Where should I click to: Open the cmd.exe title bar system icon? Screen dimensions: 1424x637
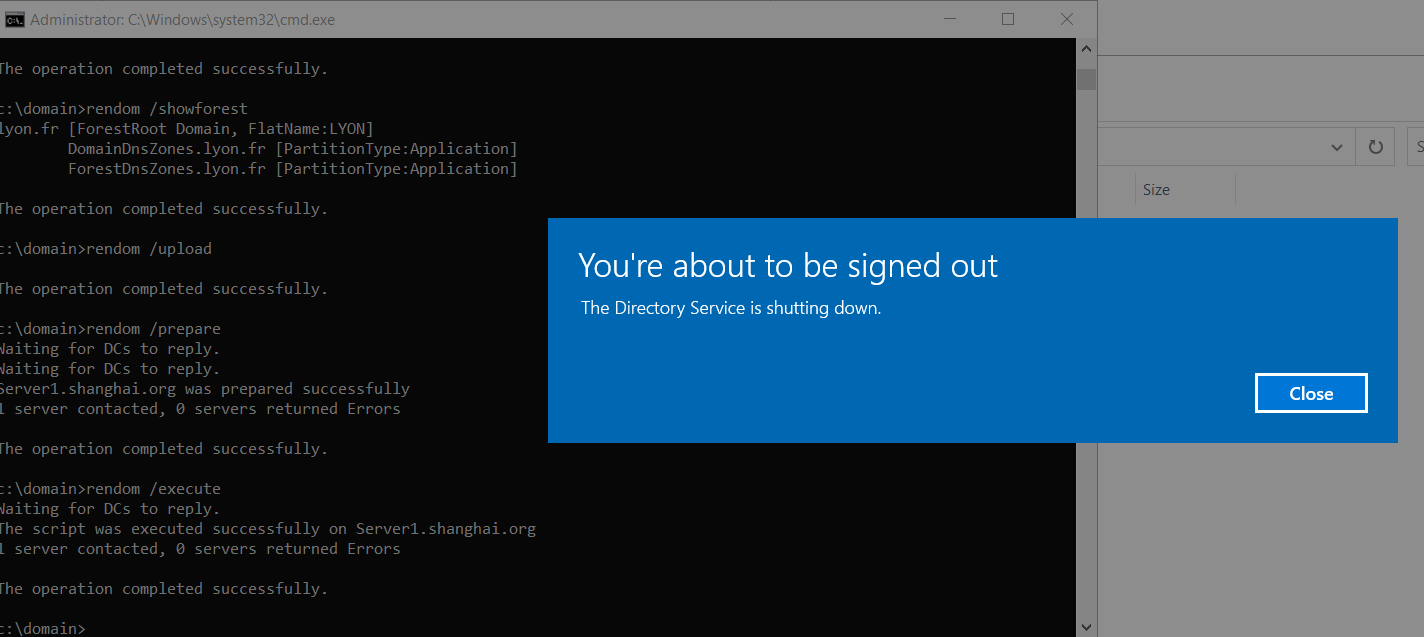[x=15, y=19]
